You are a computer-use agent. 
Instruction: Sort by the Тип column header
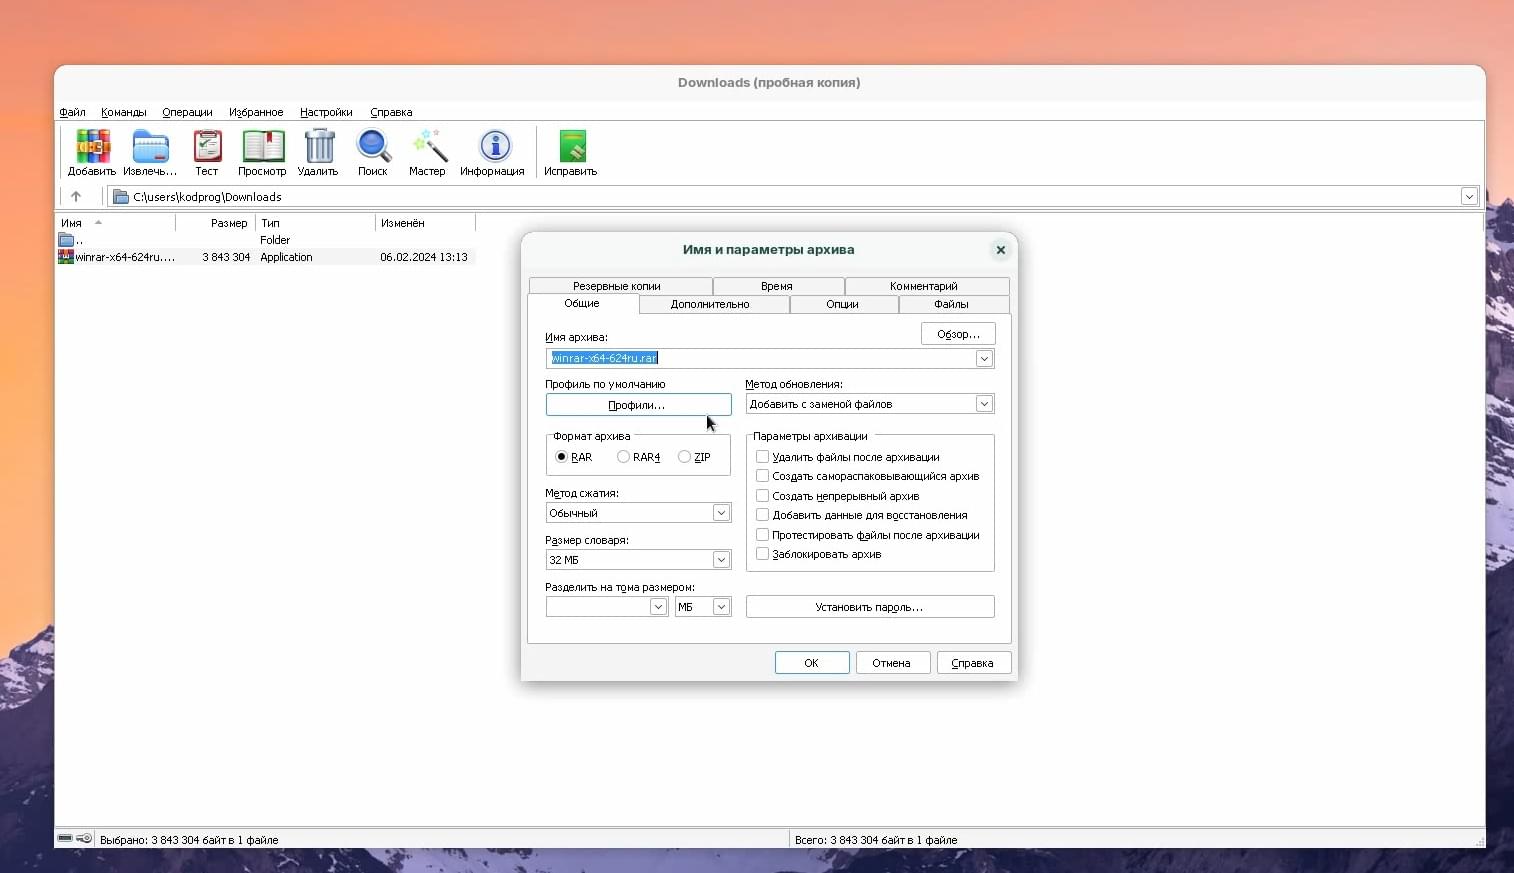[315, 223]
